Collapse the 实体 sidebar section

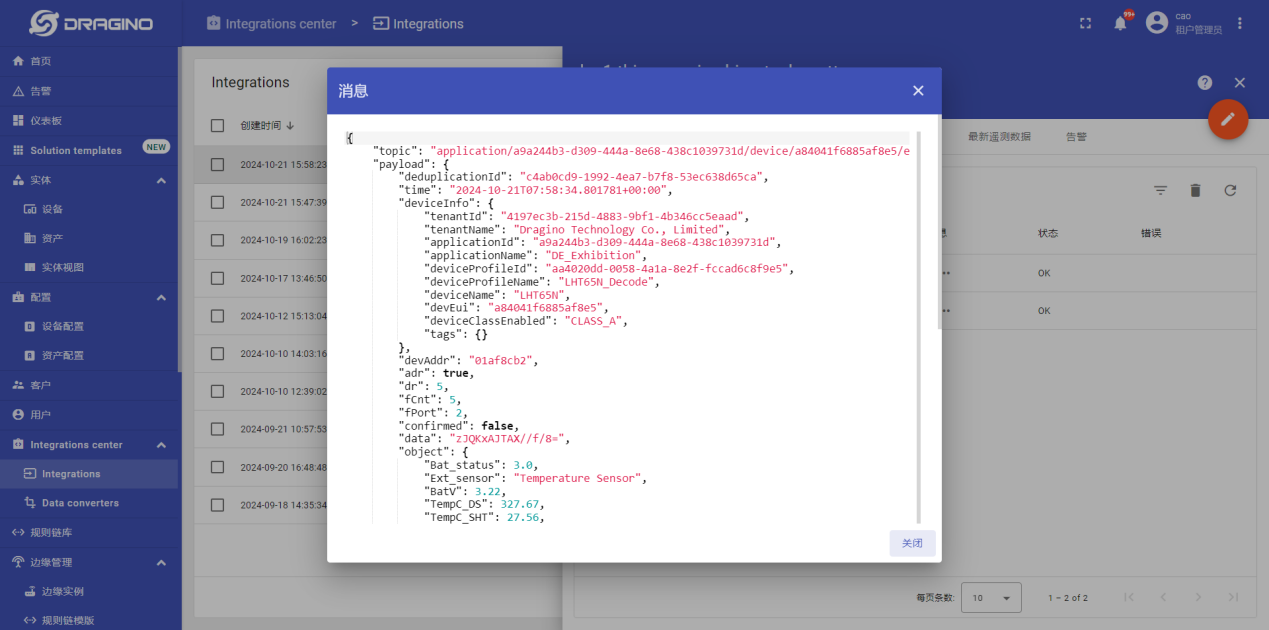click(161, 180)
